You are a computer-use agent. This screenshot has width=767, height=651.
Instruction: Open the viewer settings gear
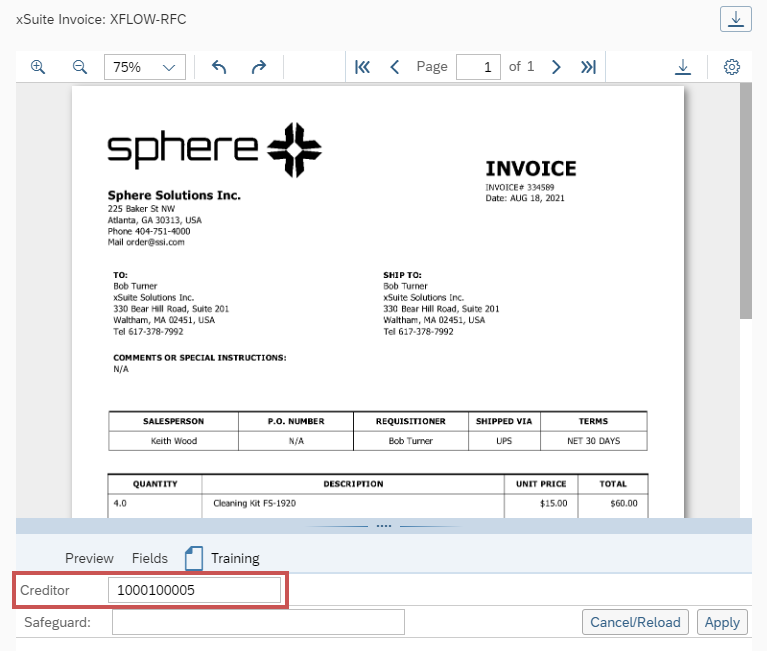tap(731, 67)
